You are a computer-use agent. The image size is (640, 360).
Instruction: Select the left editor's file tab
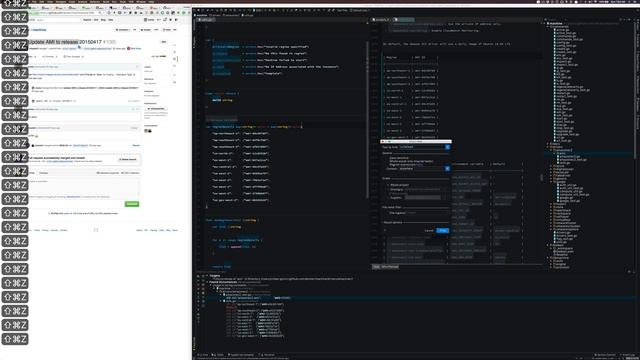[205, 20]
